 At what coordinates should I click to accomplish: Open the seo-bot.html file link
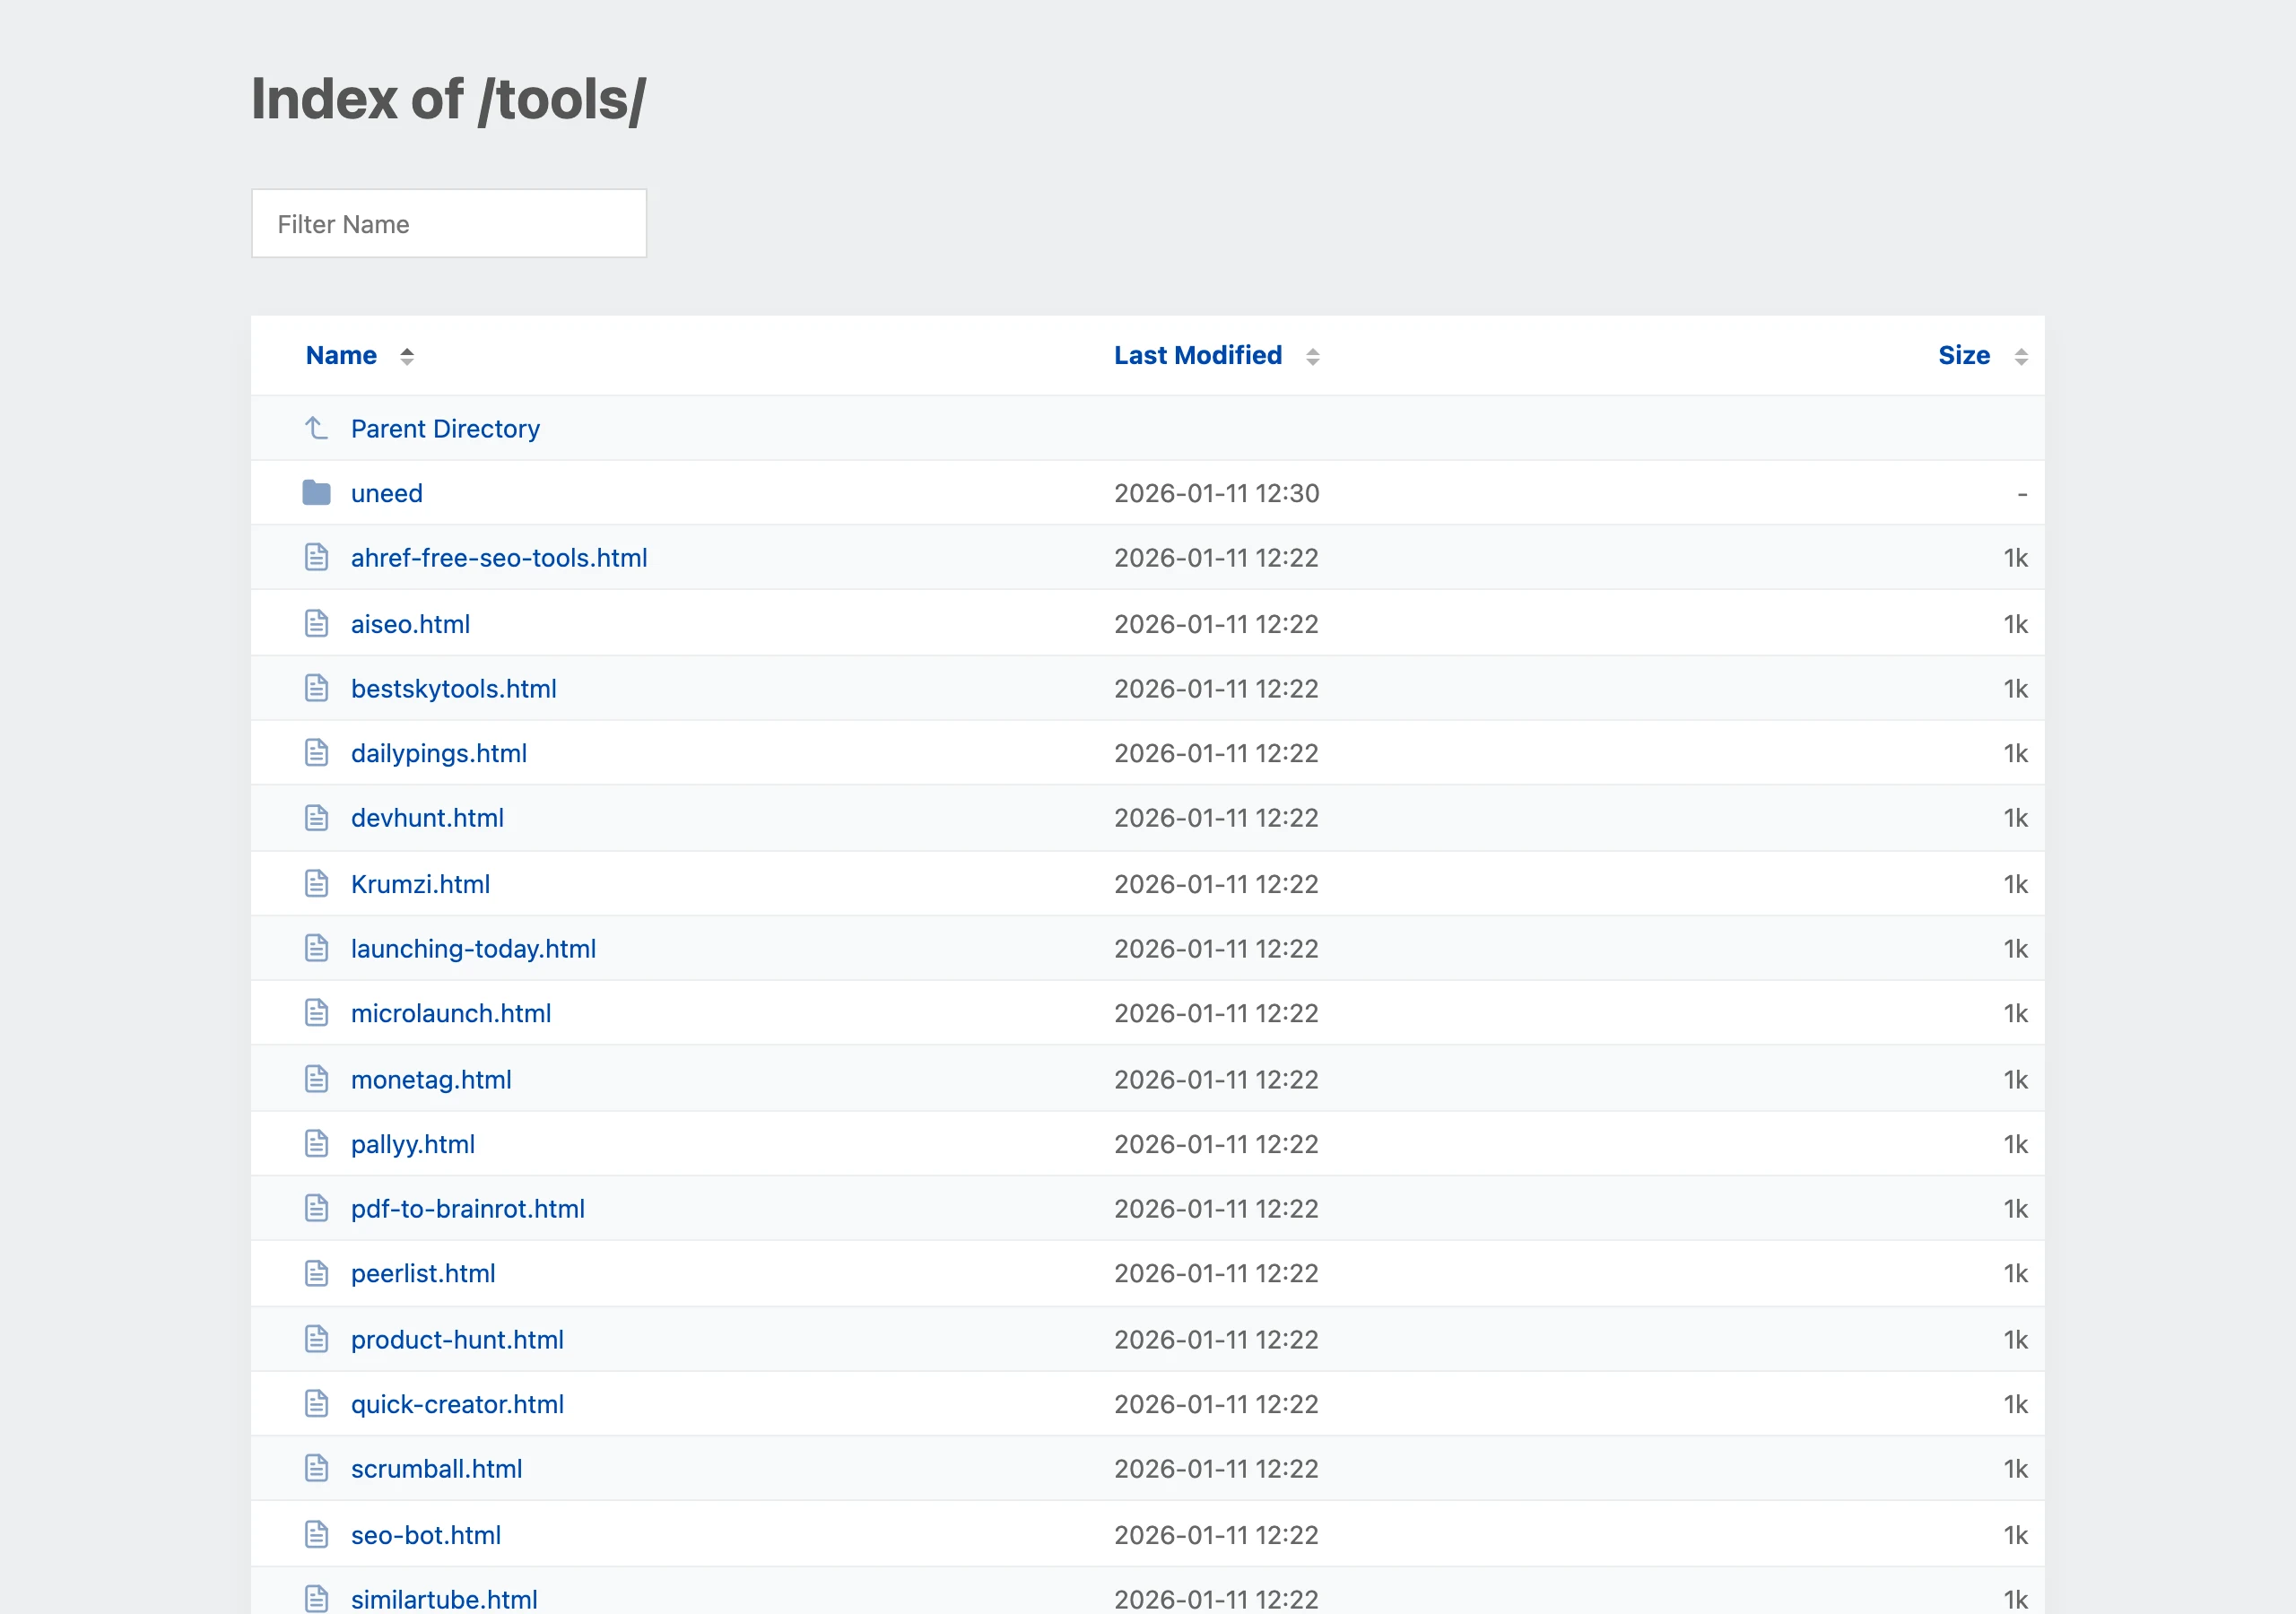pos(426,1535)
